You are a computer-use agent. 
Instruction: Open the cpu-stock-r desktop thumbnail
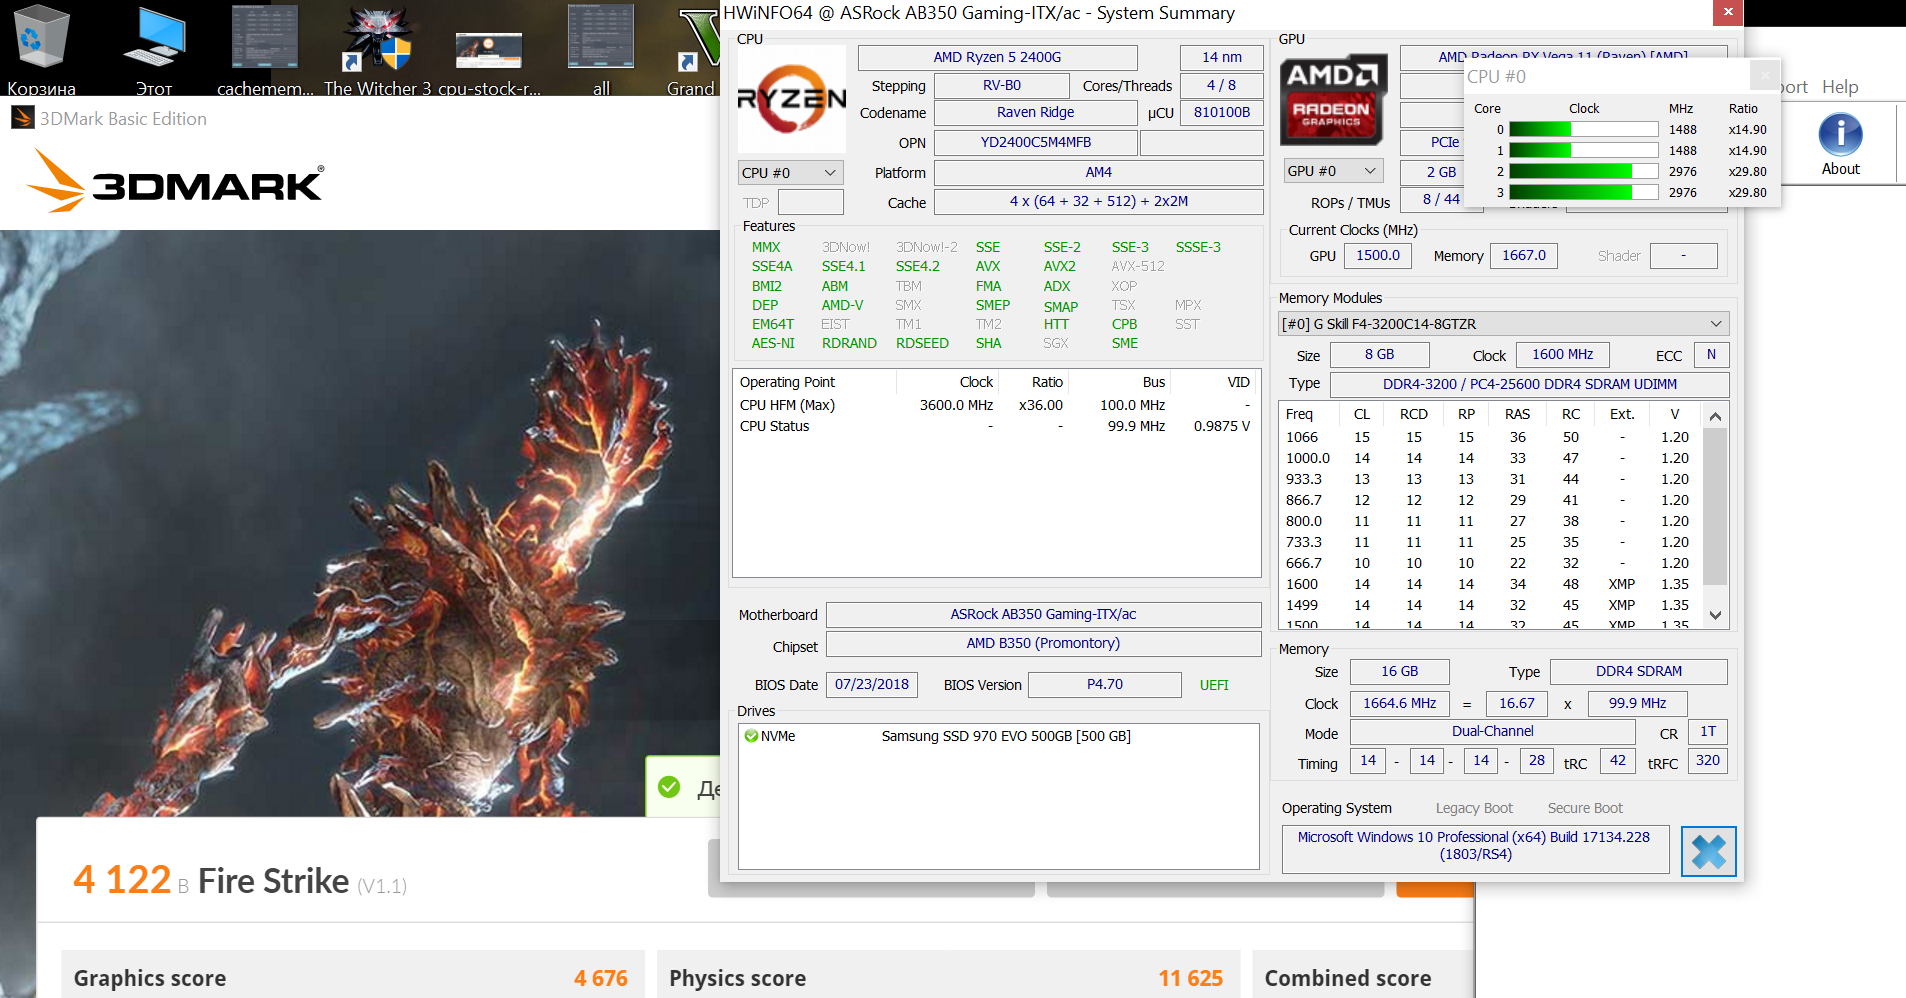[489, 50]
